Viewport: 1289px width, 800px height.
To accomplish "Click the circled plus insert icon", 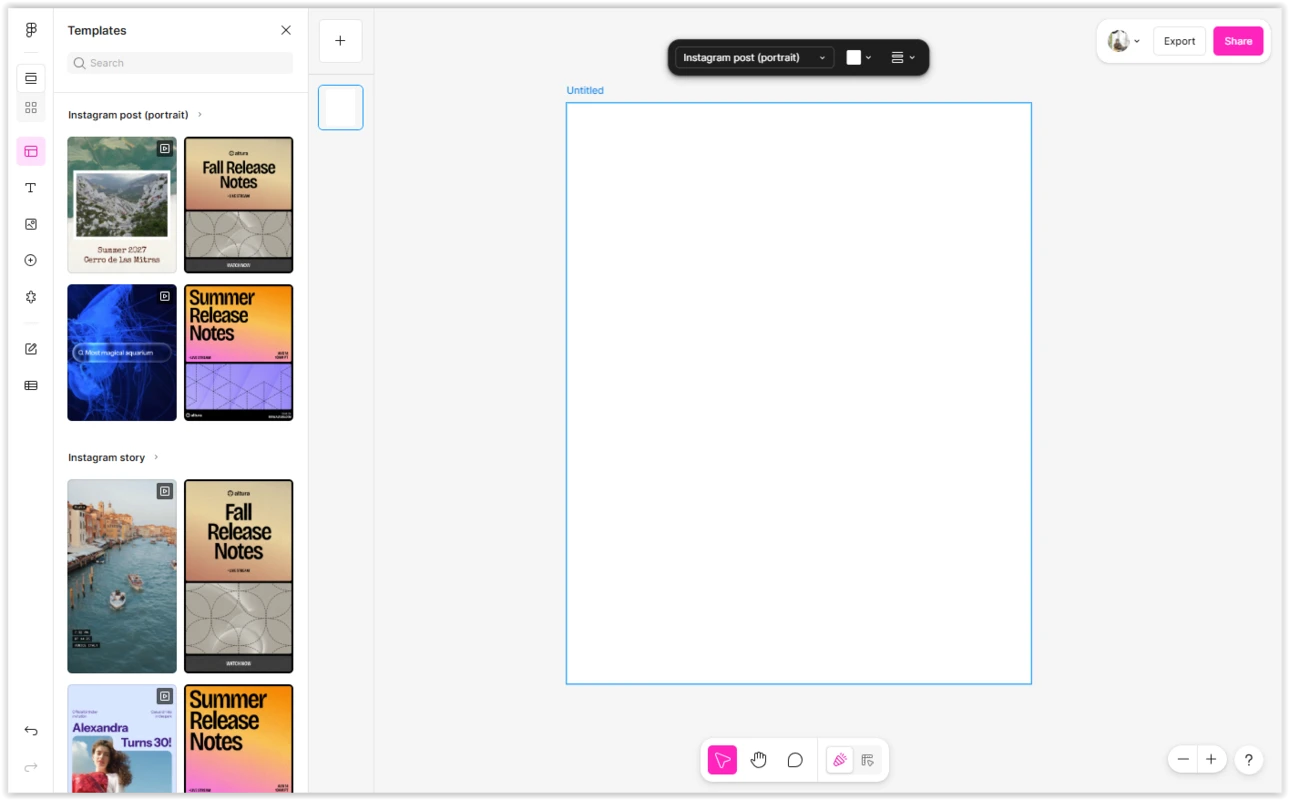I will [x=31, y=260].
